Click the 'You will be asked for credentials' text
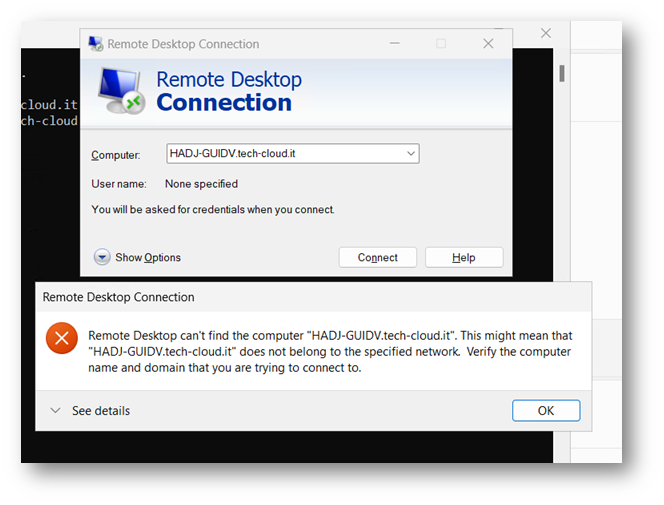664x505 pixels. pyautogui.click(x=213, y=210)
